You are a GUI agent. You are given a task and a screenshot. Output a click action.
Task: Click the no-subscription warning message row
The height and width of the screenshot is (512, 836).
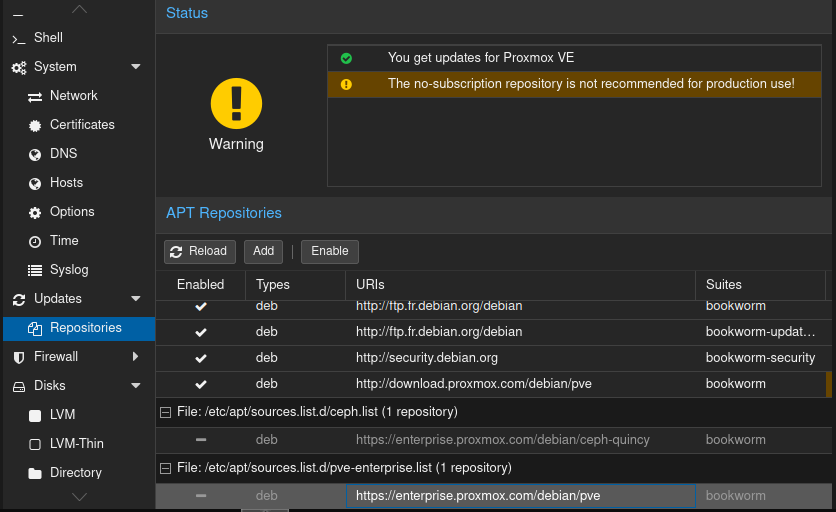coord(574,84)
